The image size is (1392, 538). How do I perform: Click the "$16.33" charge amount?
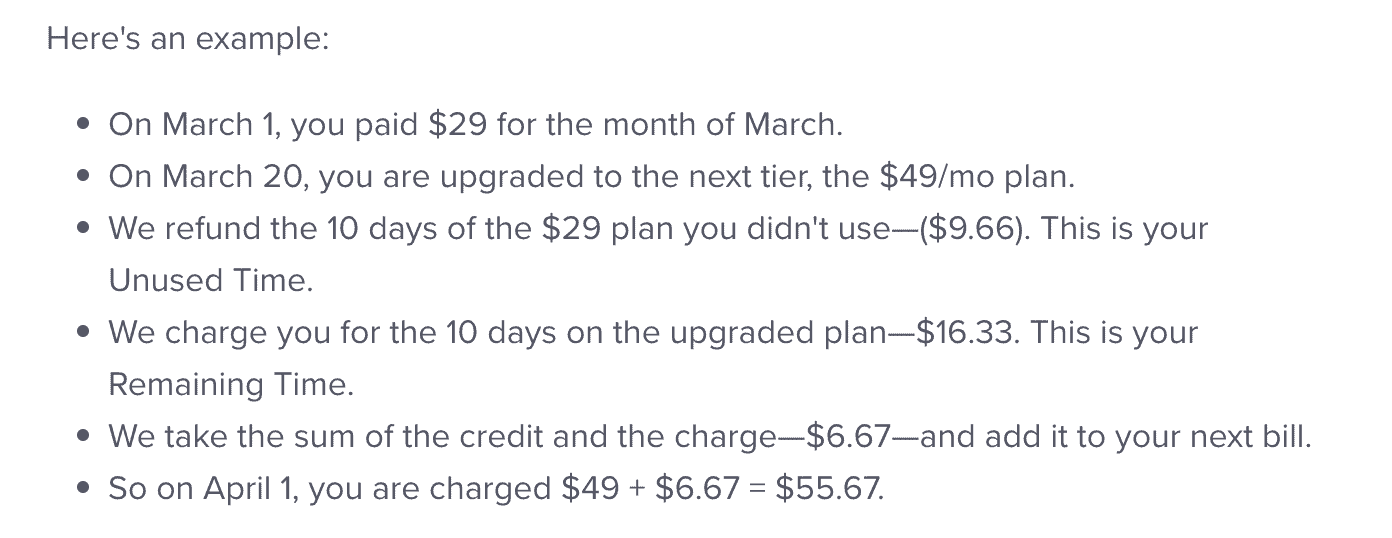[x=960, y=333]
